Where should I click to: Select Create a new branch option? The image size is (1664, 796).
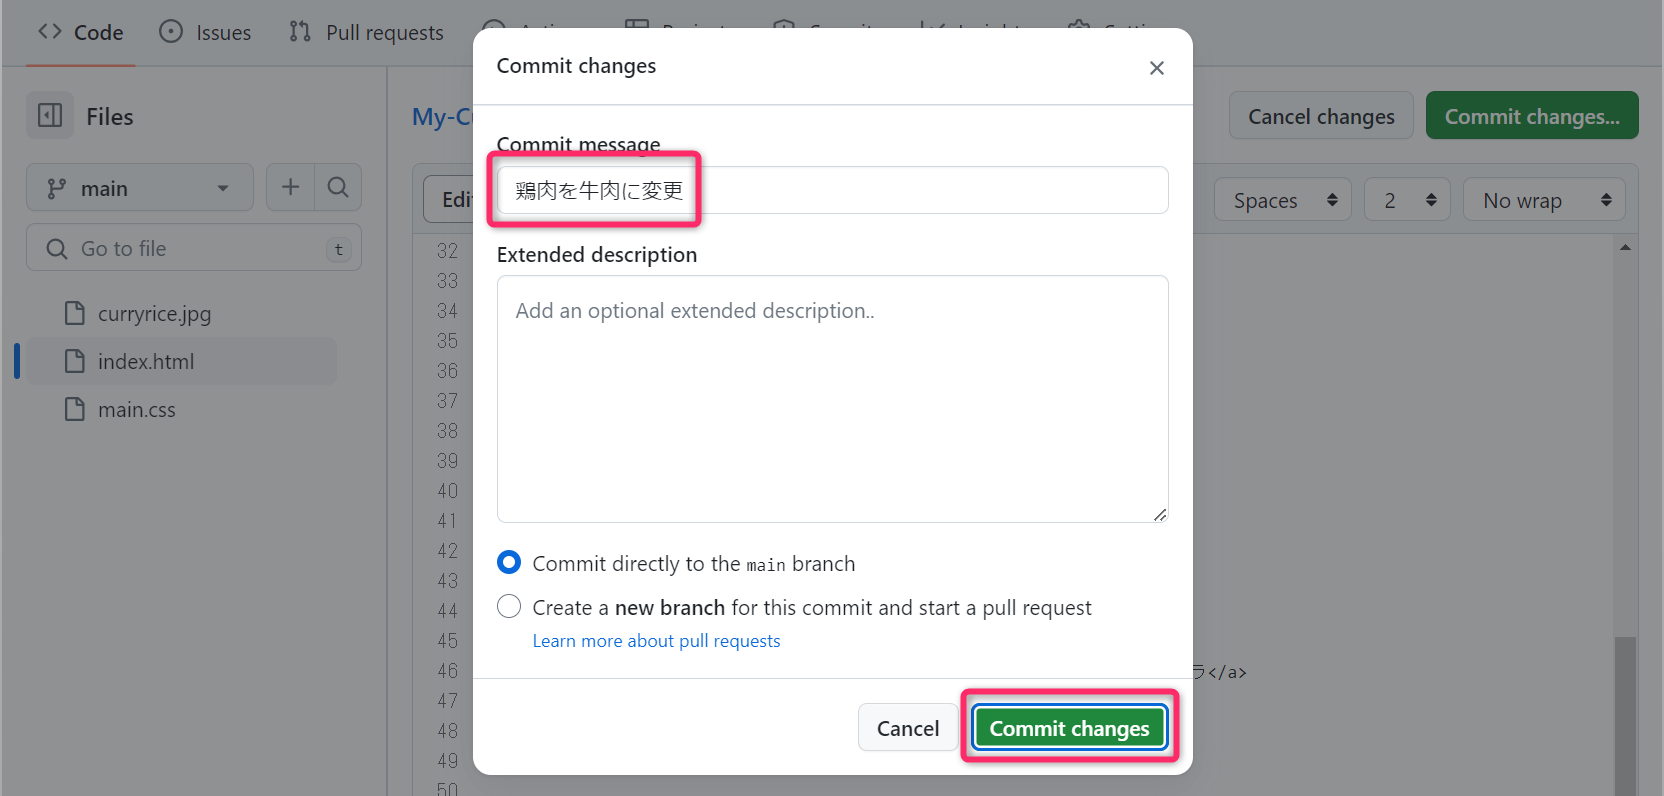[x=509, y=607]
